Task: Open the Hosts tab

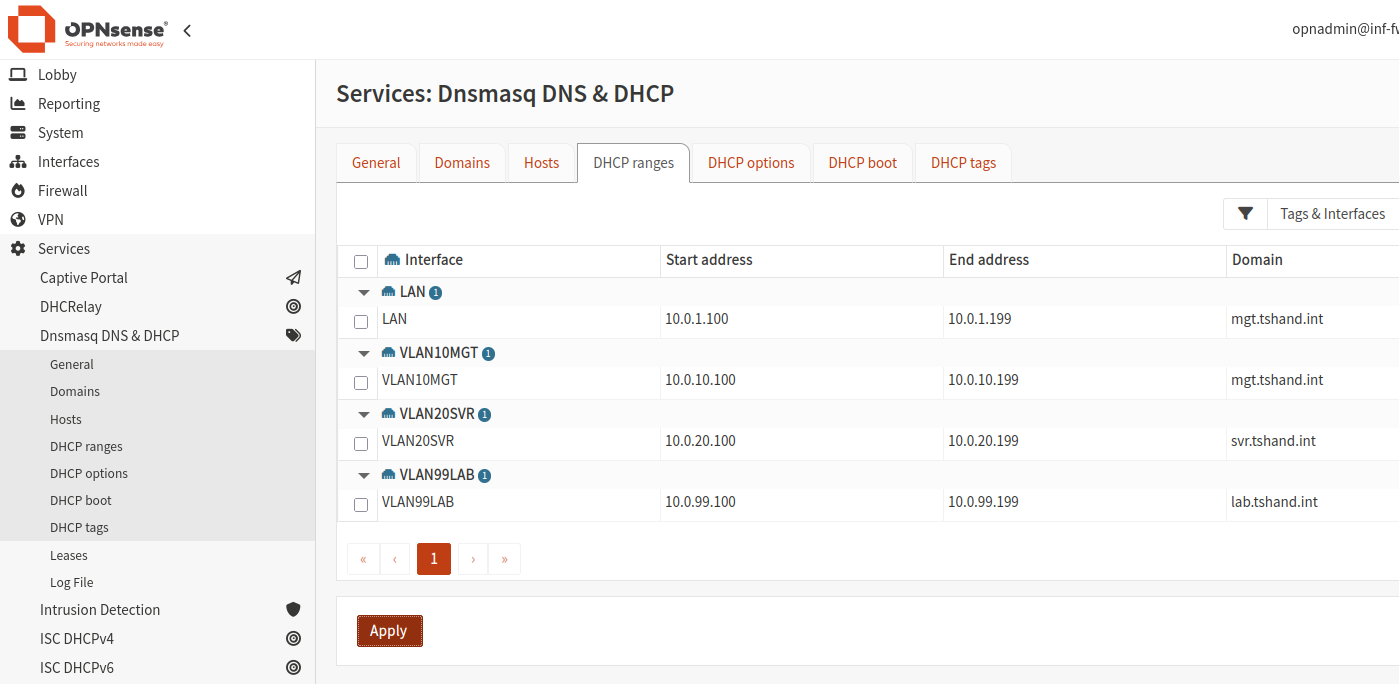Action: 541,162
